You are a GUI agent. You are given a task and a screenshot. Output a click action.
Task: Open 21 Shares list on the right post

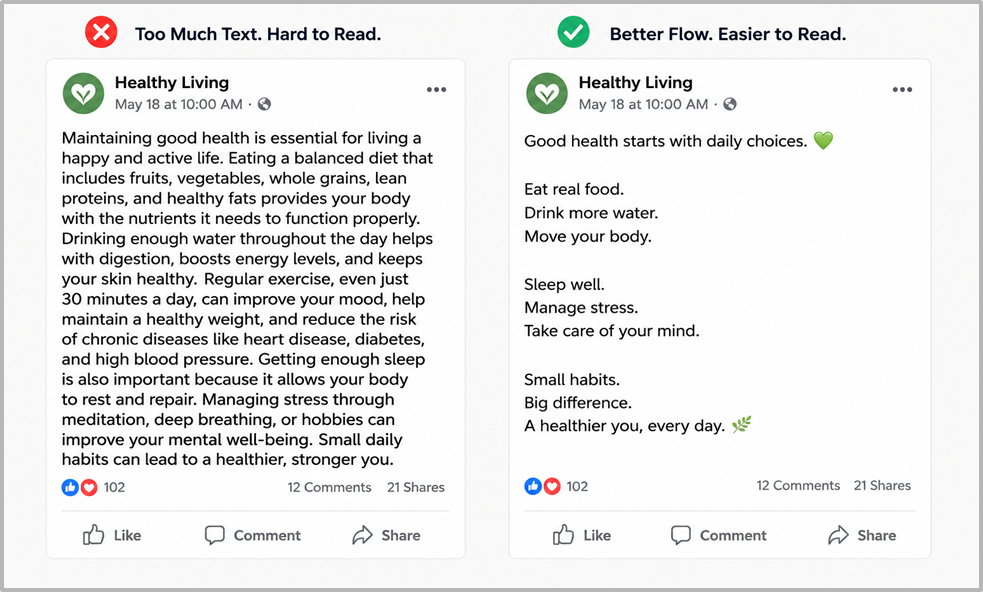pyautogui.click(x=882, y=485)
